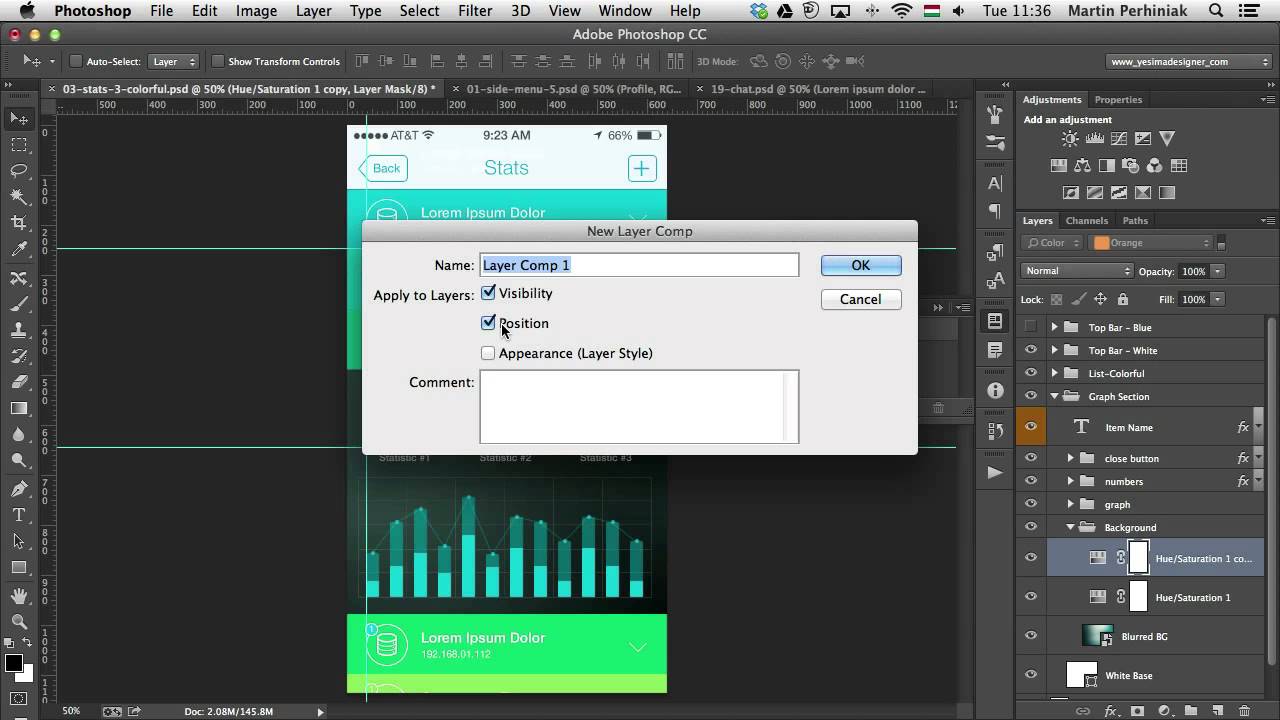
Task: Enable Appearance (Layer Style) checkbox
Action: coord(488,353)
